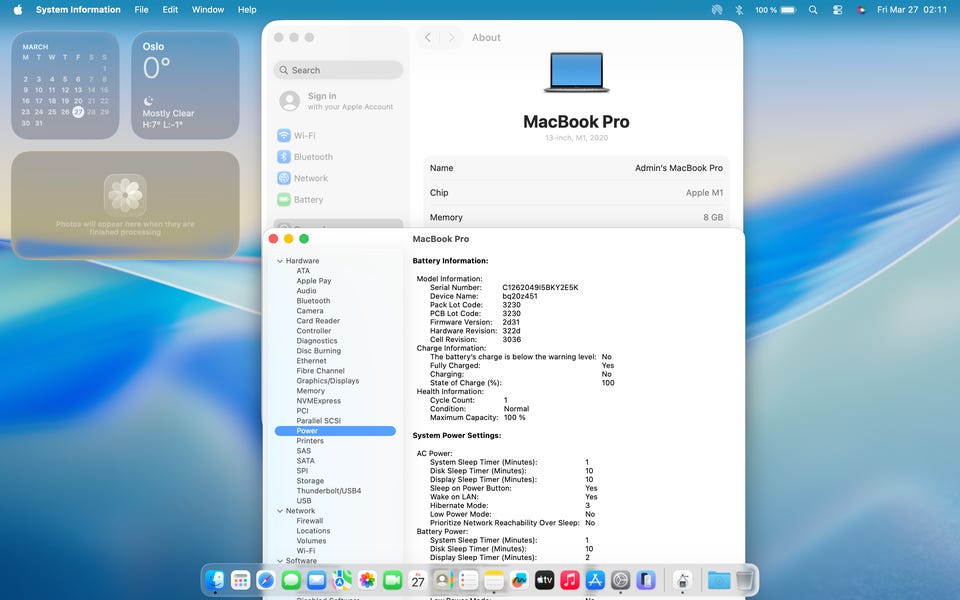The height and width of the screenshot is (600, 960).
Task: Click System Information icon in the Dock
Action: point(683,579)
